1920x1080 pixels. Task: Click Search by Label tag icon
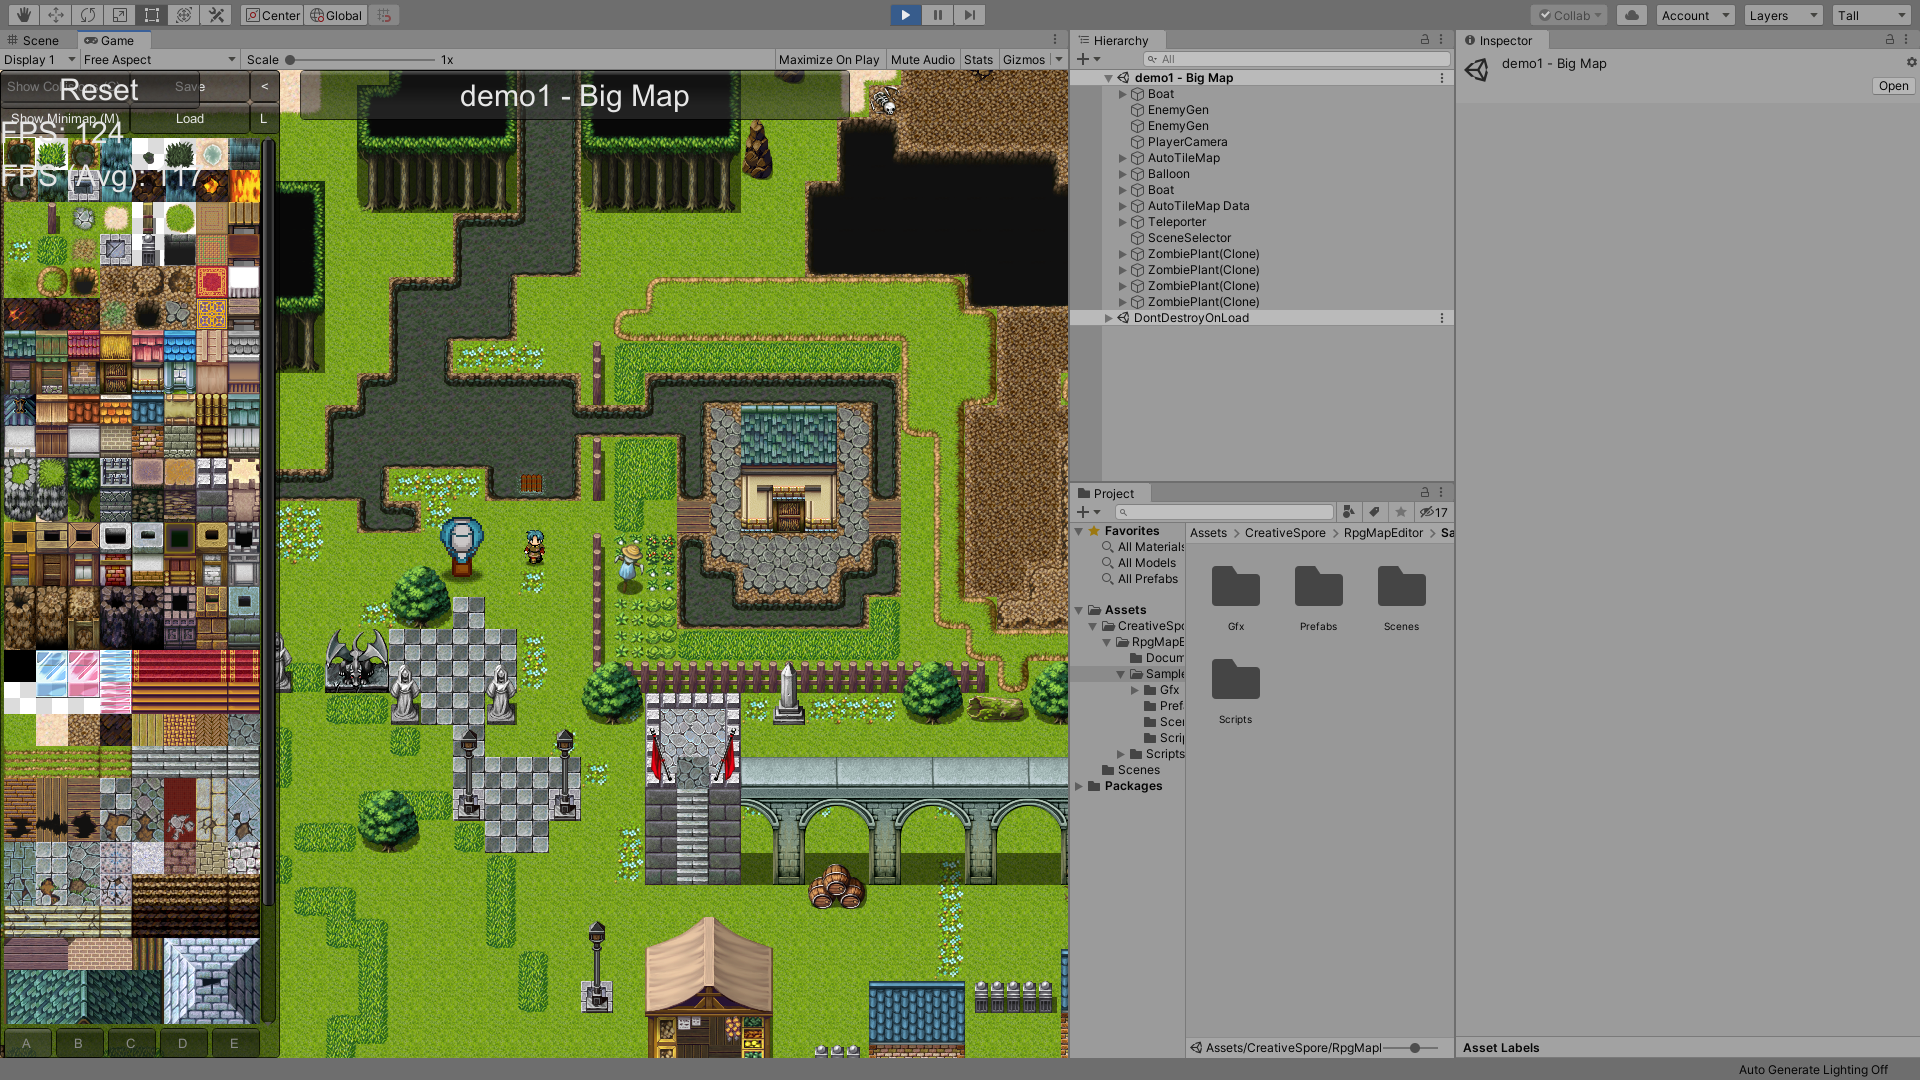(1374, 512)
